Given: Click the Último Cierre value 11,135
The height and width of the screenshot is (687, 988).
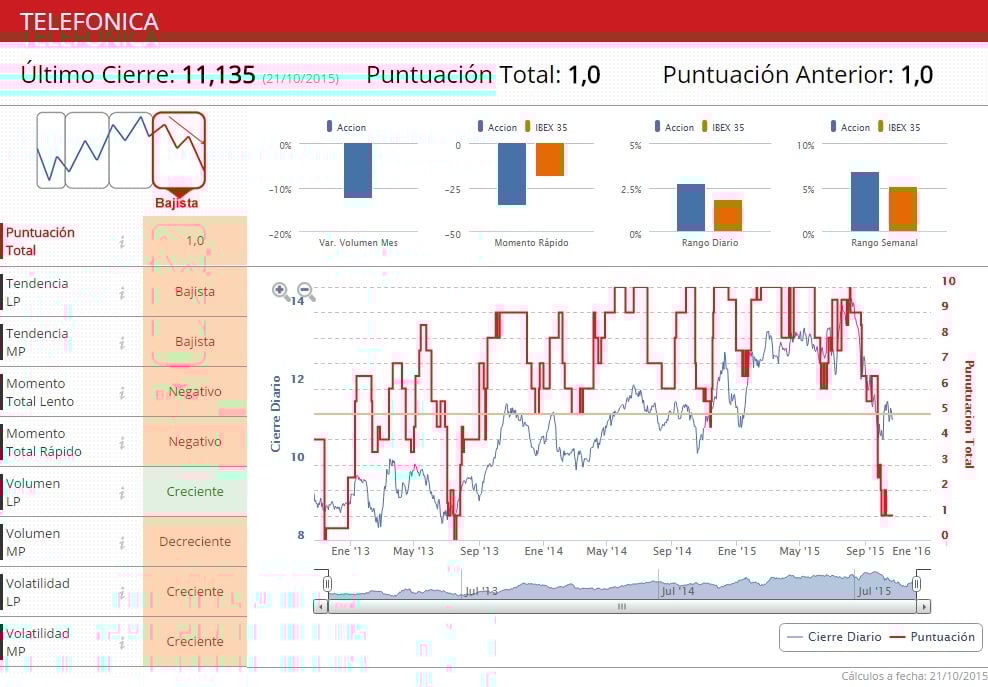Looking at the screenshot, I should (x=219, y=74).
